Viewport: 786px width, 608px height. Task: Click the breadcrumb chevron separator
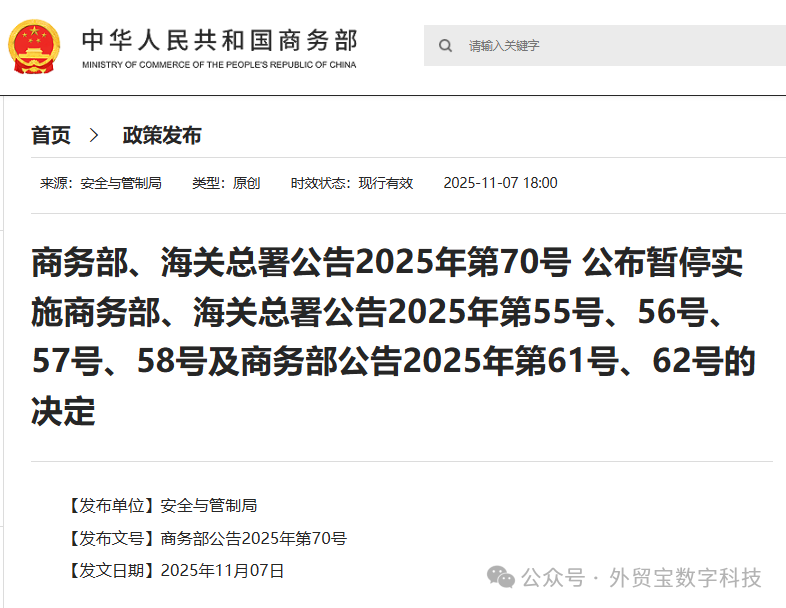pyautogui.click(x=94, y=135)
